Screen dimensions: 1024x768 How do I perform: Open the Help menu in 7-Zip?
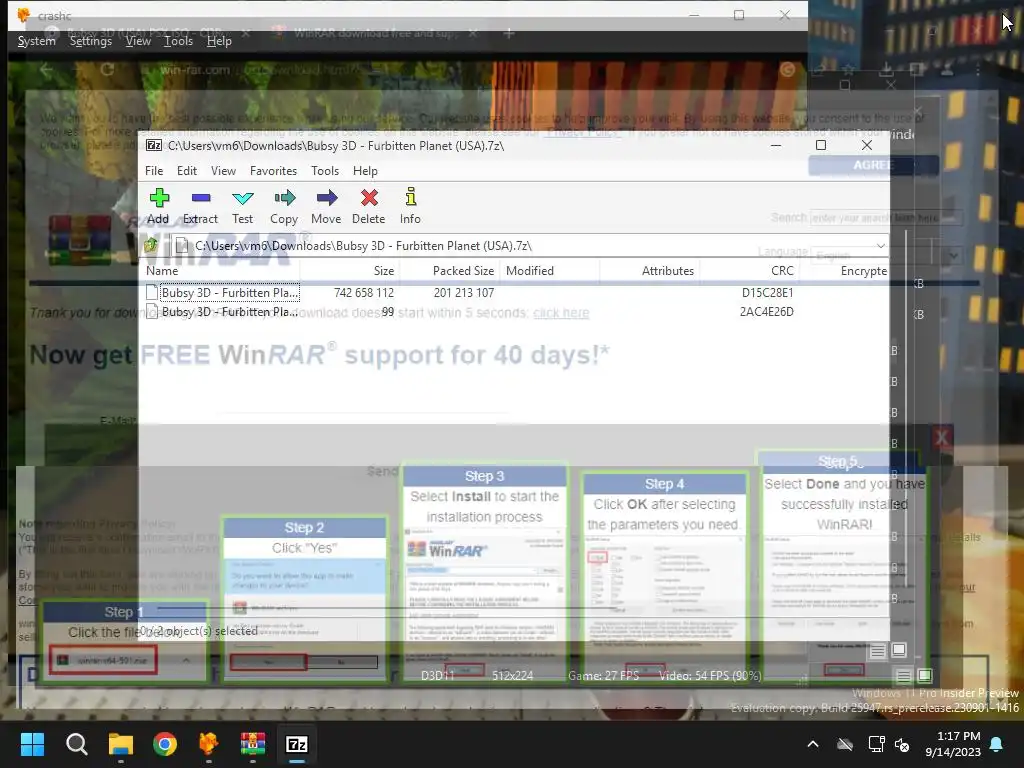pyautogui.click(x=366, y=170)
